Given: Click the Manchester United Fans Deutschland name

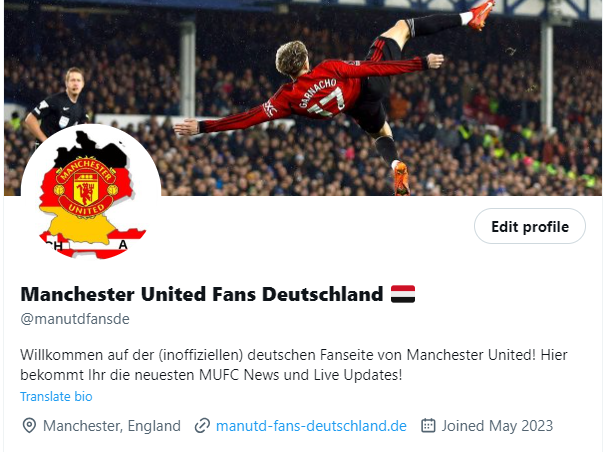Looking at the screenshot, I should pos(202,294).
